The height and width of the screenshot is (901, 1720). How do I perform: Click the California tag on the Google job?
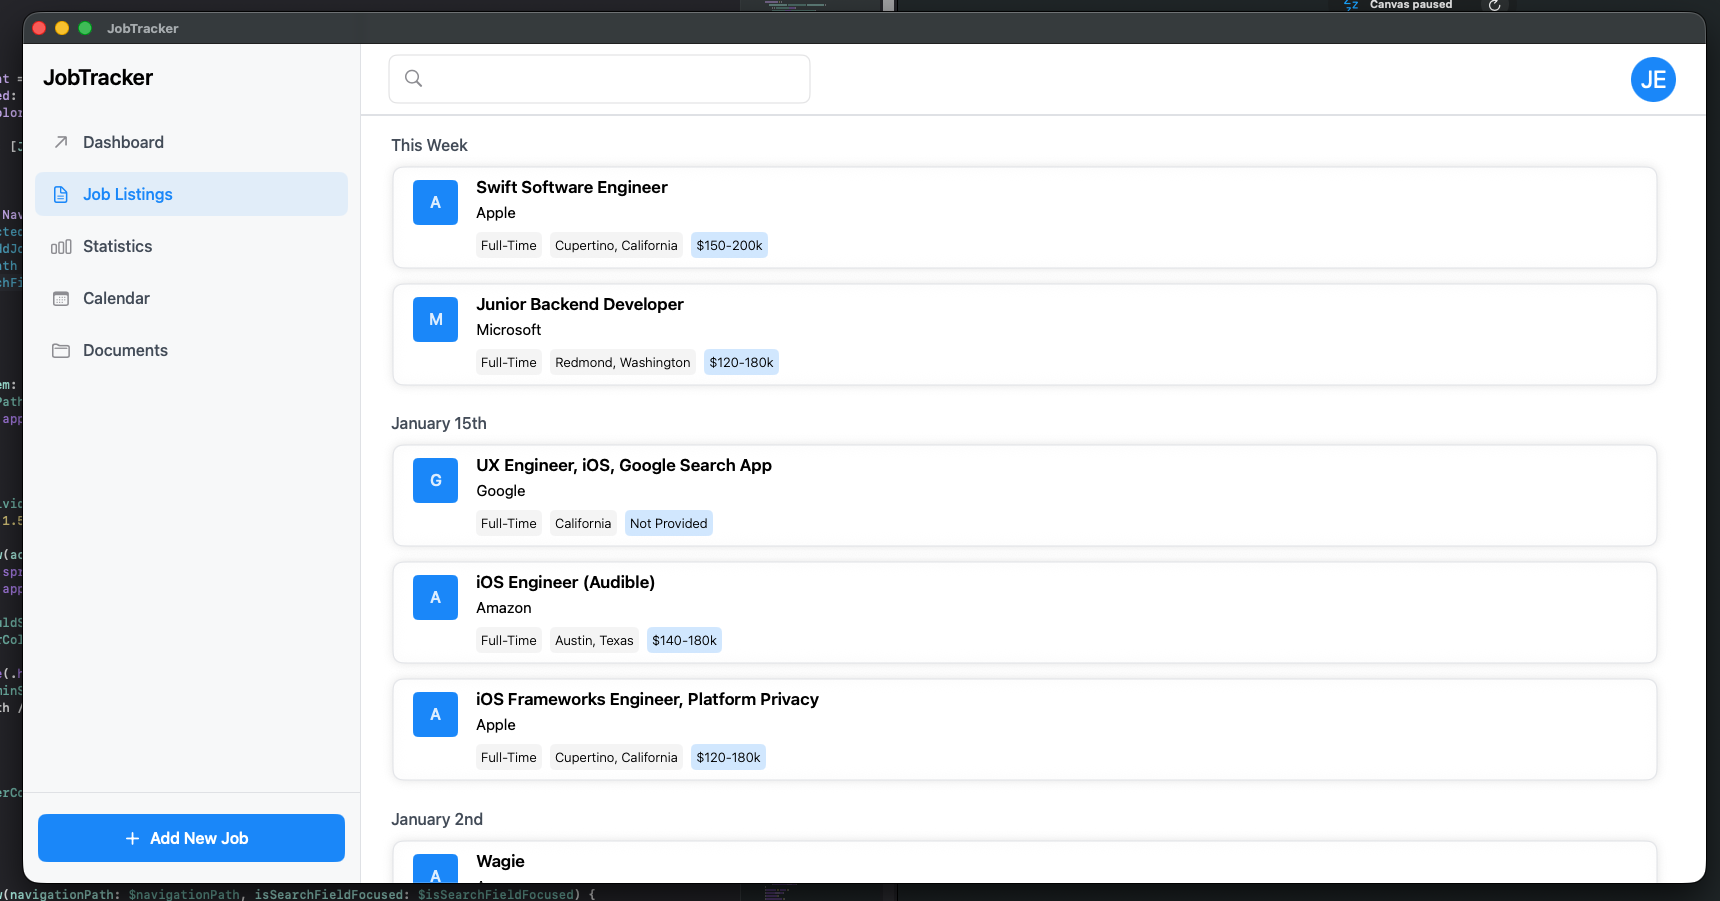[x=583, y=523]
